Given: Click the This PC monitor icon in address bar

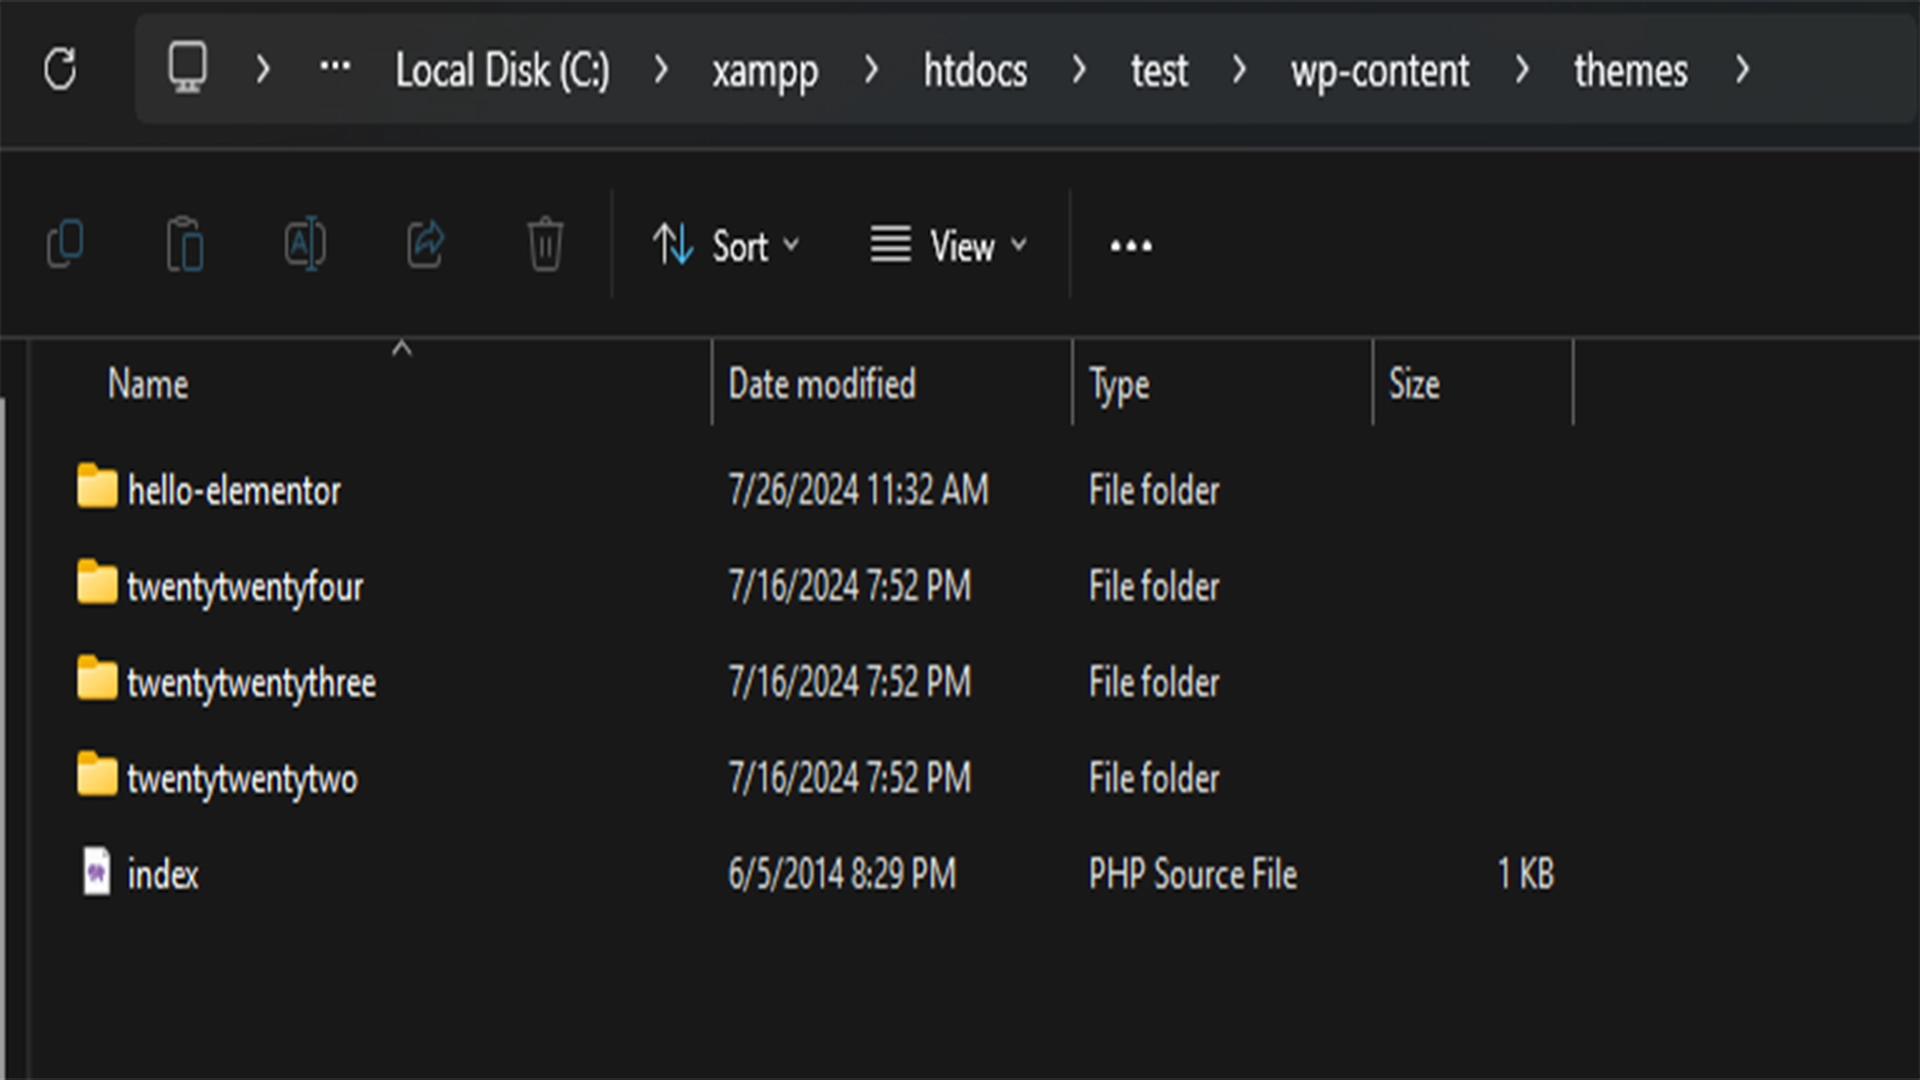Looking at the screenshot, I should pyautogui.click(x=187, y=68).
